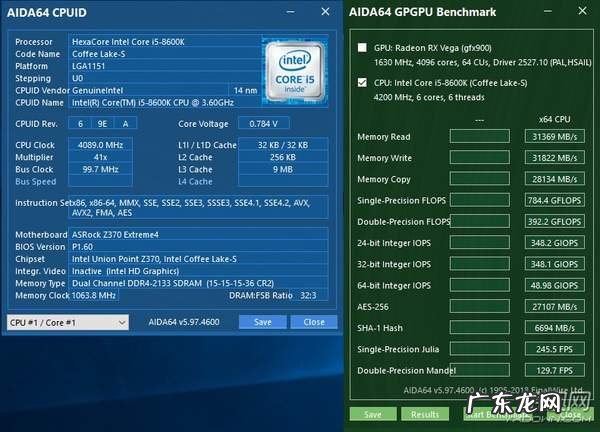Select the 32-bit Integer IOPS result 348.1 GIOPS

554,264
